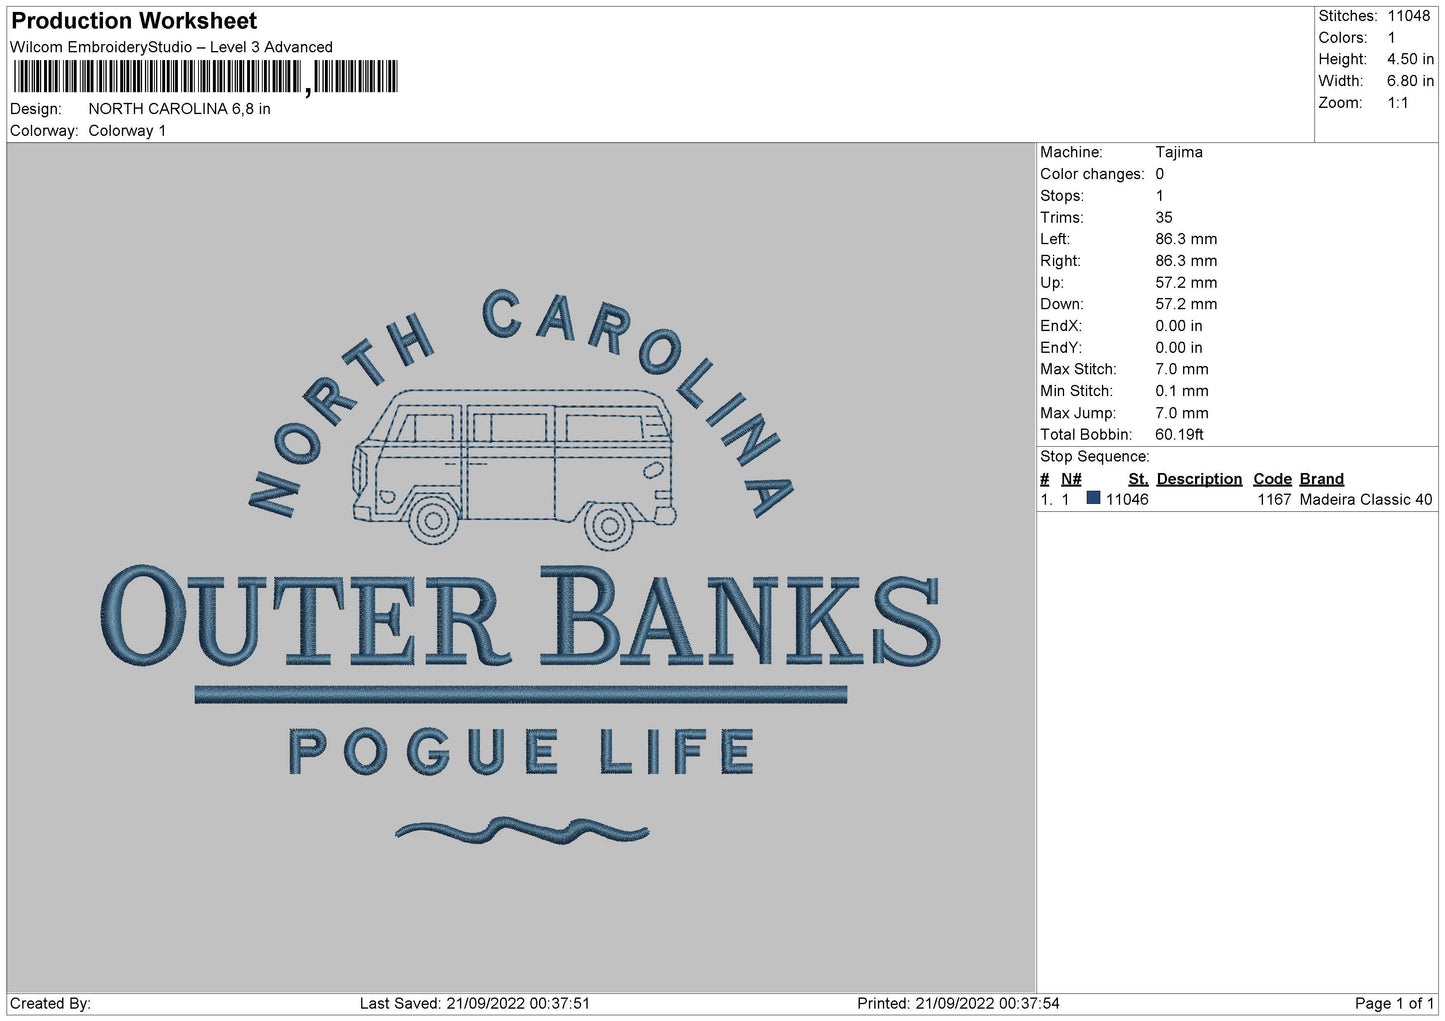Viewport: 1445px width, 1021px height.
Task: Click 'Last Saved: 21/09/2022 00:37:51' text
Action: (475, 1003)
